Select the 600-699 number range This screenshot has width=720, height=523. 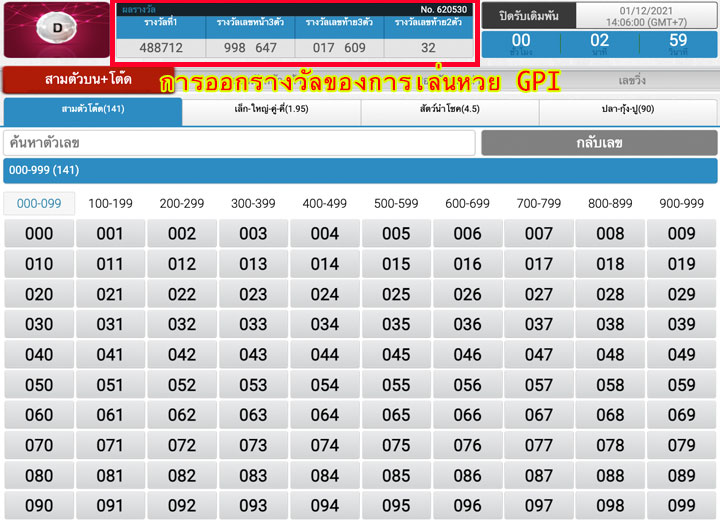pyautogui.click(x=467, y=203)
